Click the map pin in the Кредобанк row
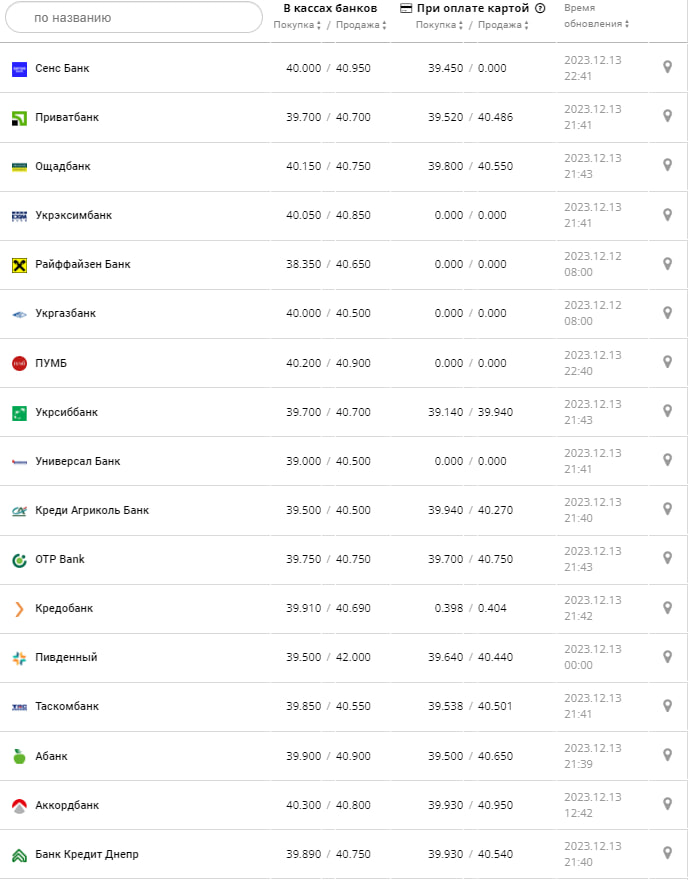 click(667, 607)
